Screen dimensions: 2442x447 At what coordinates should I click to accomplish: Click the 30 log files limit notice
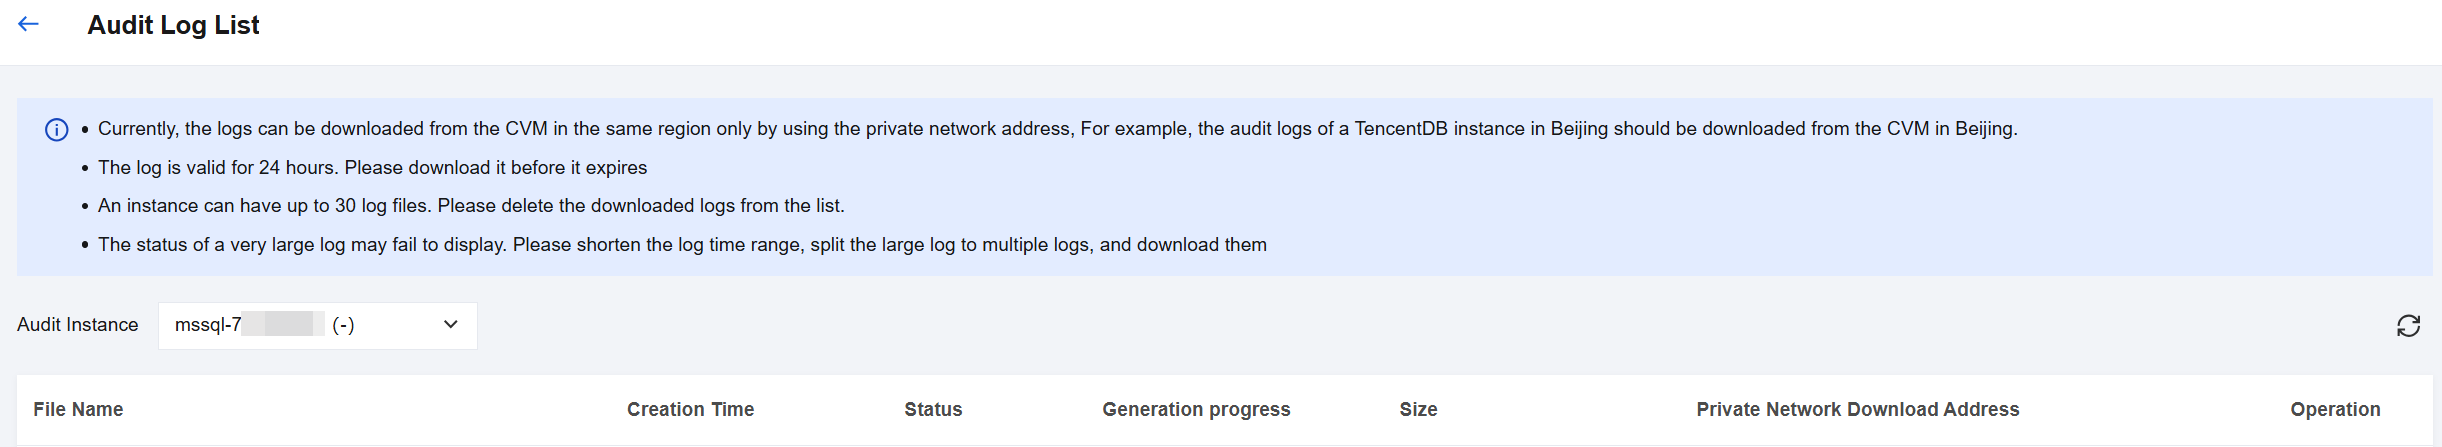click(x=471, y=206)
